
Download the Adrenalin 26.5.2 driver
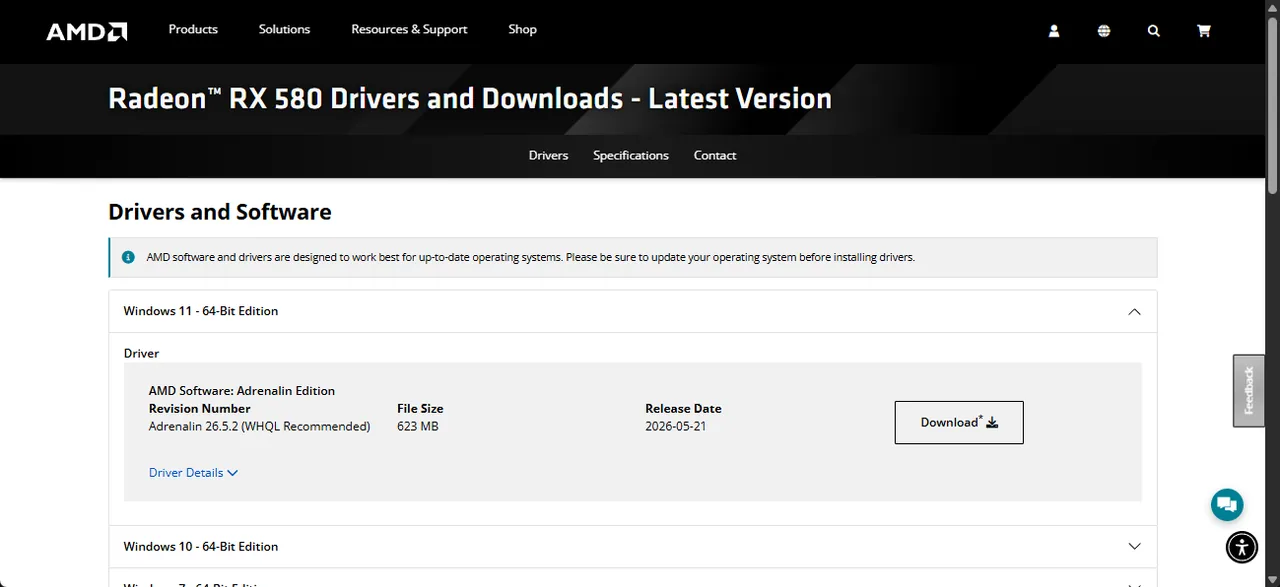point(959,422)
